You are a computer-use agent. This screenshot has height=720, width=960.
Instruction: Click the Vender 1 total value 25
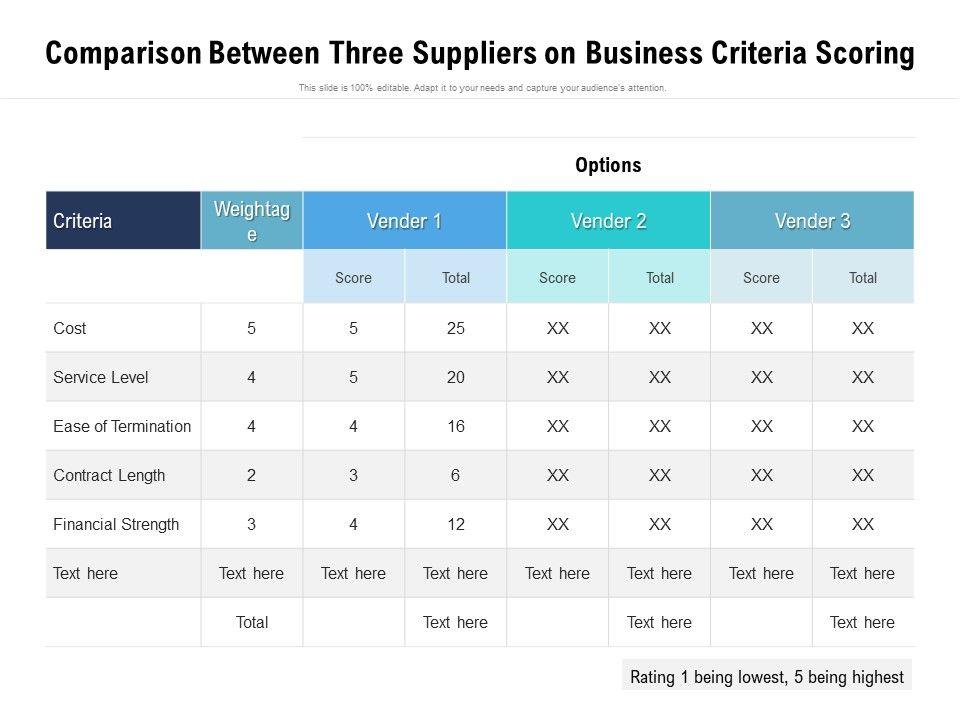(456, 328)
